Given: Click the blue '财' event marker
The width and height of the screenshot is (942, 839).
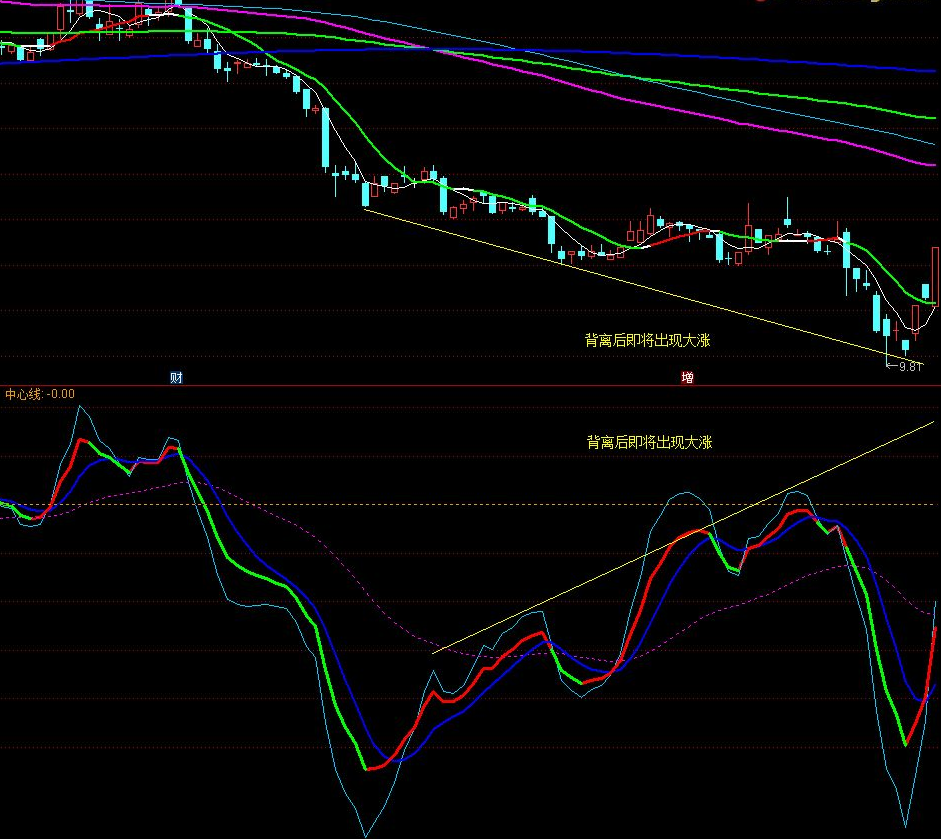Looking at the screenshot, I should pos(176,378).
